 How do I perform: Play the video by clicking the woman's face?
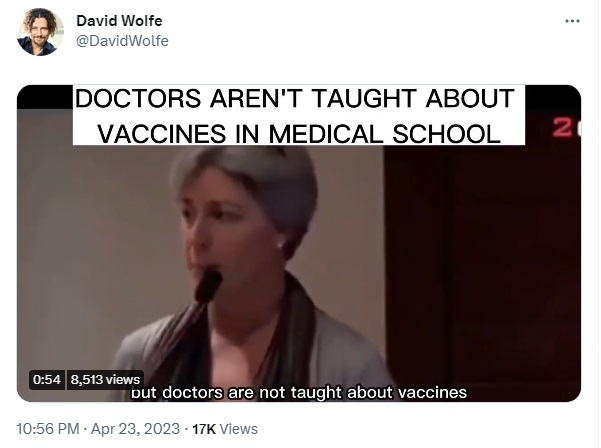(x=226, y=222)
